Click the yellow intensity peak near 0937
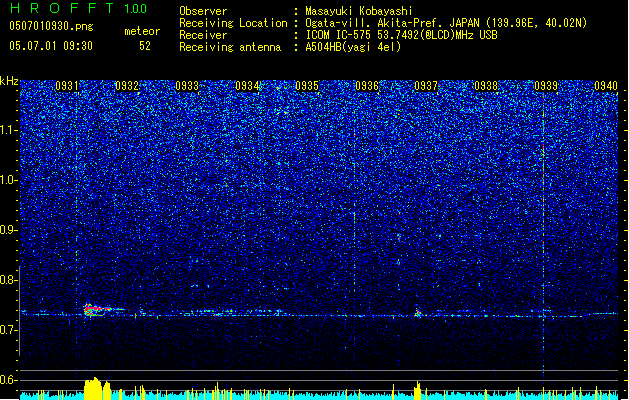The image size is (629, 400). click(418, 390)
